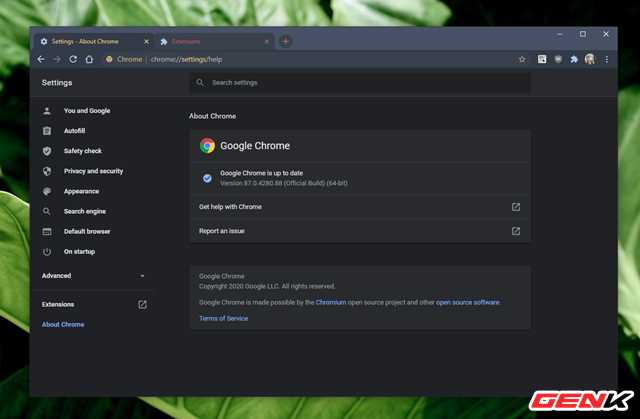
Task: Open the profile avatar menu
Action: pos(590,59)
